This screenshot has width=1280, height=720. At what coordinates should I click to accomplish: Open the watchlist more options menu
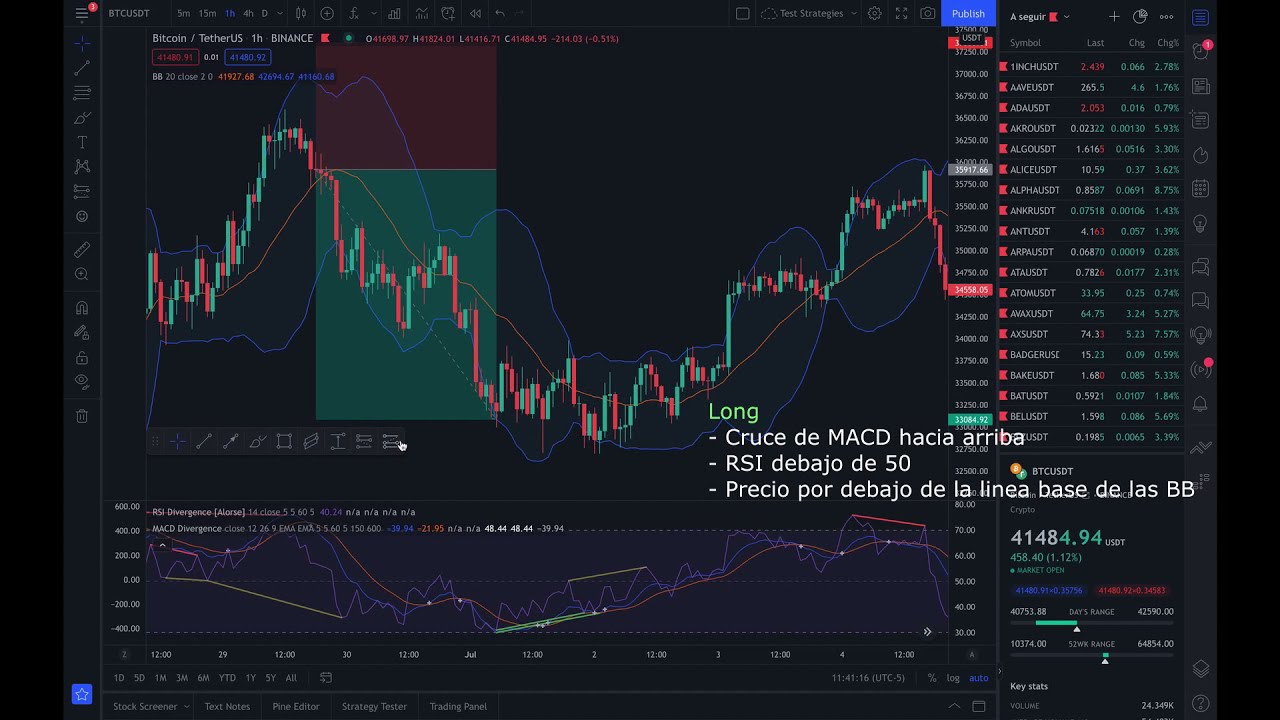pos(1166,17)
